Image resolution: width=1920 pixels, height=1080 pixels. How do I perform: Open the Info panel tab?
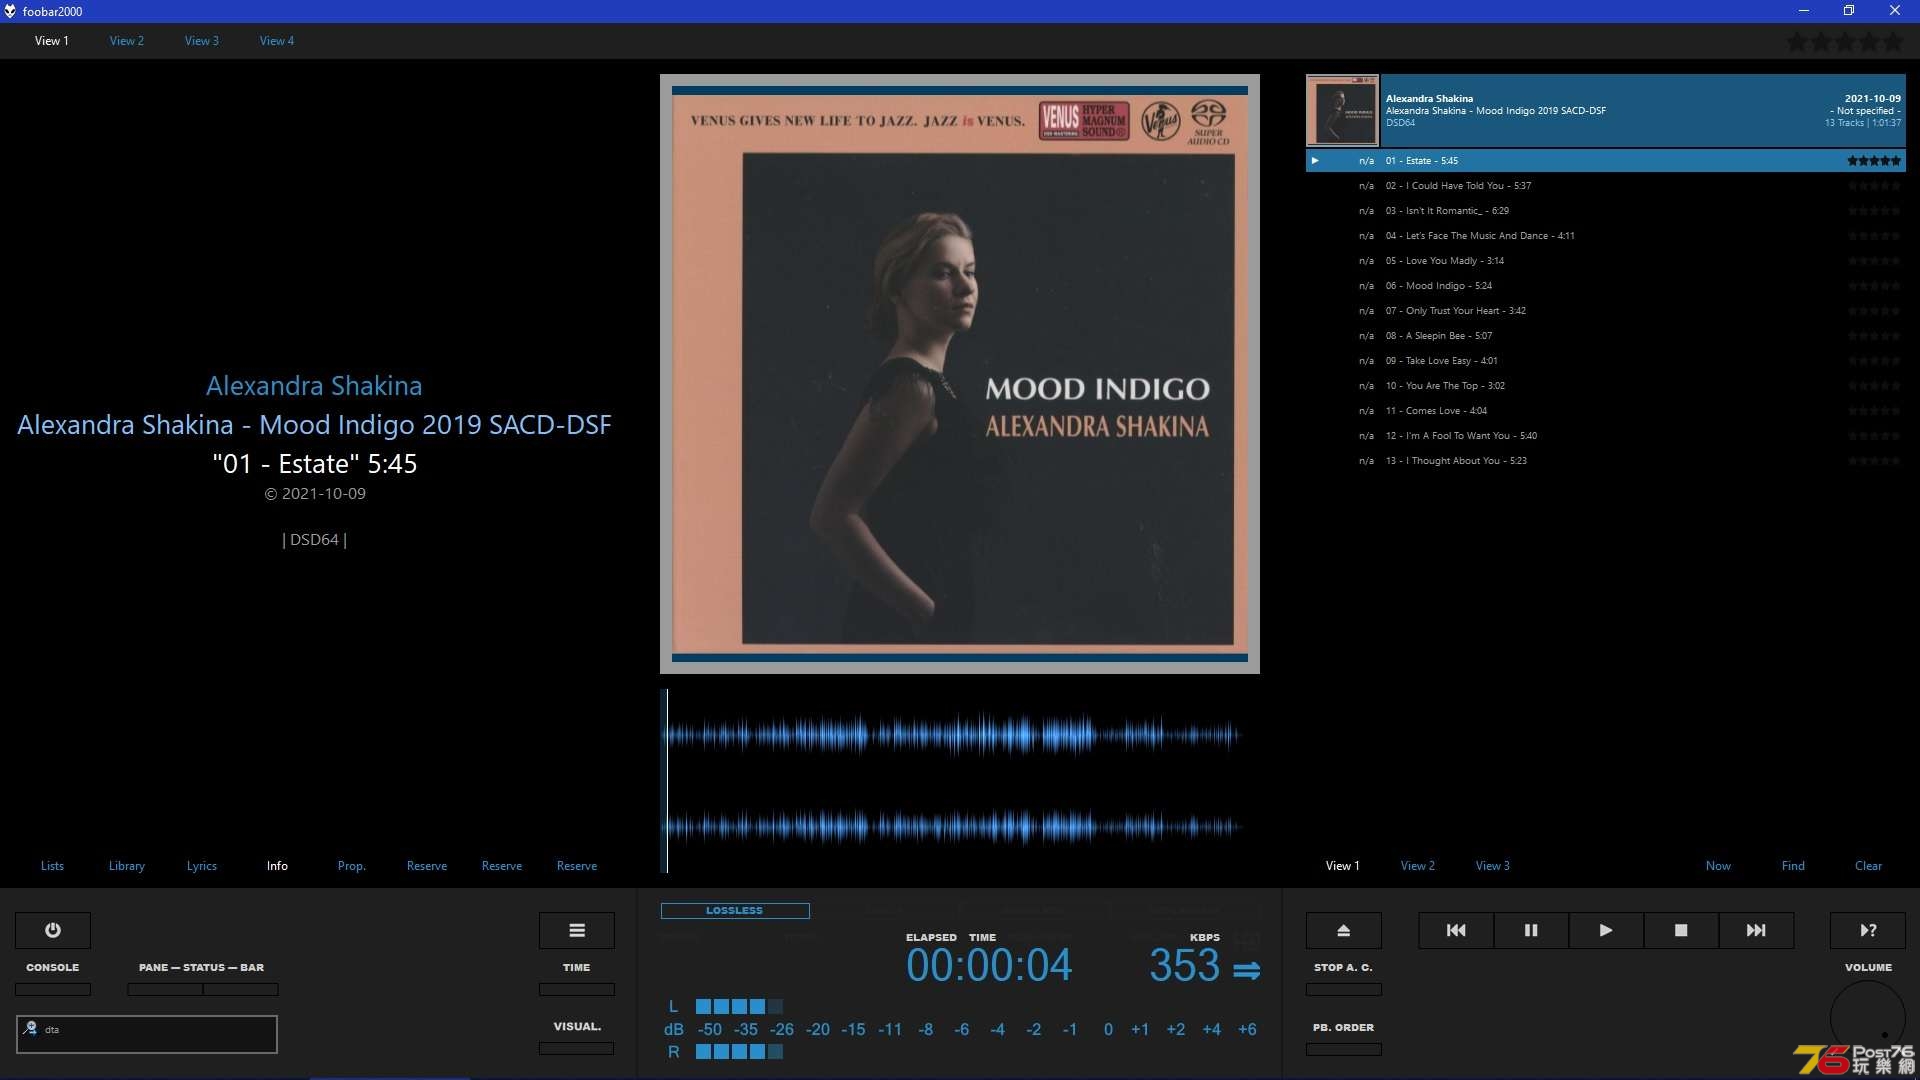point(277,866)
